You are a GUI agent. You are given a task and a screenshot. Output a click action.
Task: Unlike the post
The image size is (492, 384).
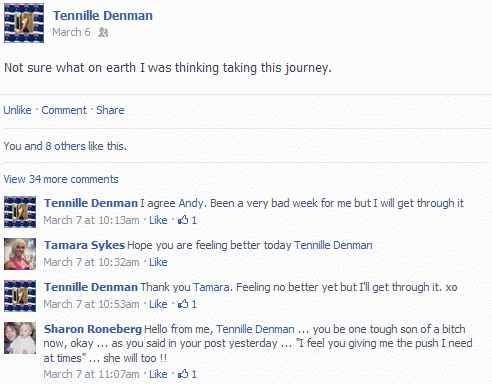[17, 110]
